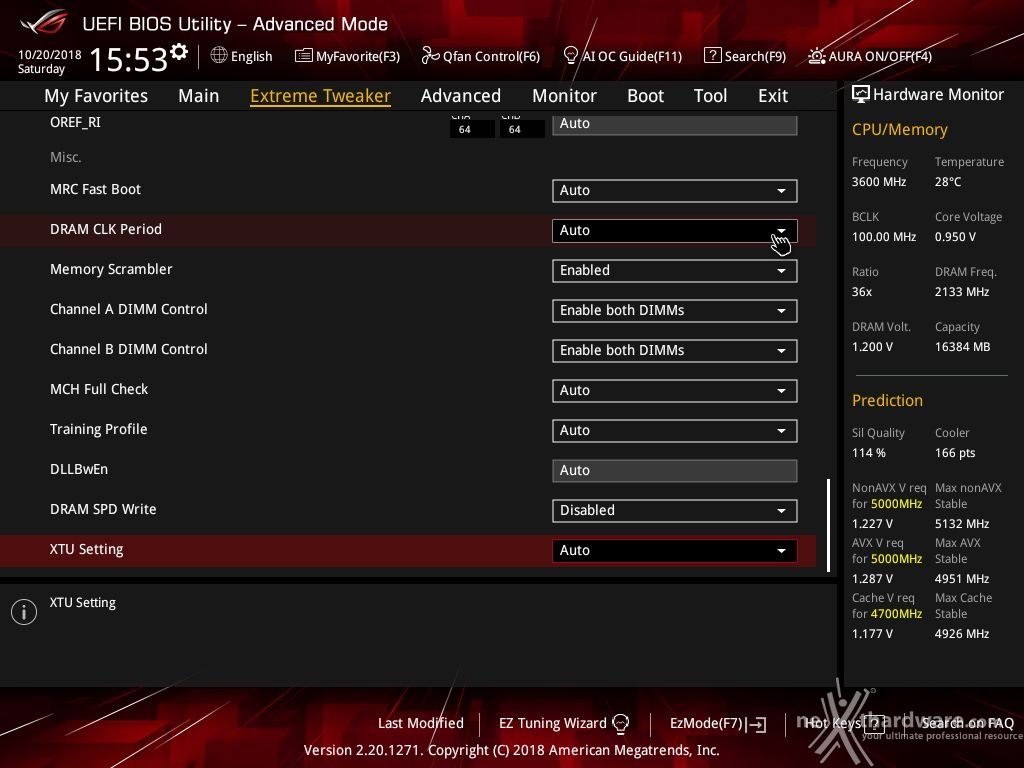The width and height of the screenshot is (1024, 768).
Task: Click EZ Tuning Wizard bulb icon
Action: 620,724
